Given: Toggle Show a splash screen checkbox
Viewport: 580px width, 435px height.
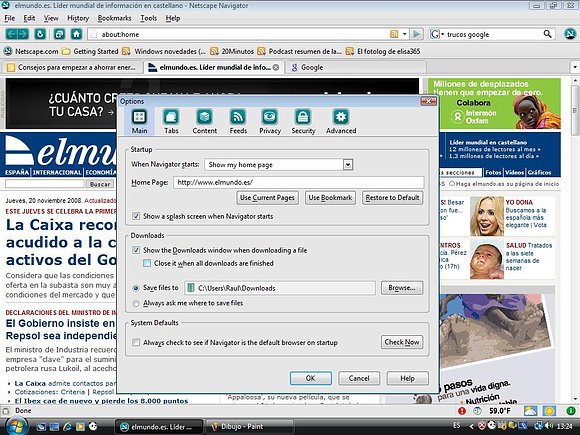Looking at the screenshot, I should click(x=136, y=216).
